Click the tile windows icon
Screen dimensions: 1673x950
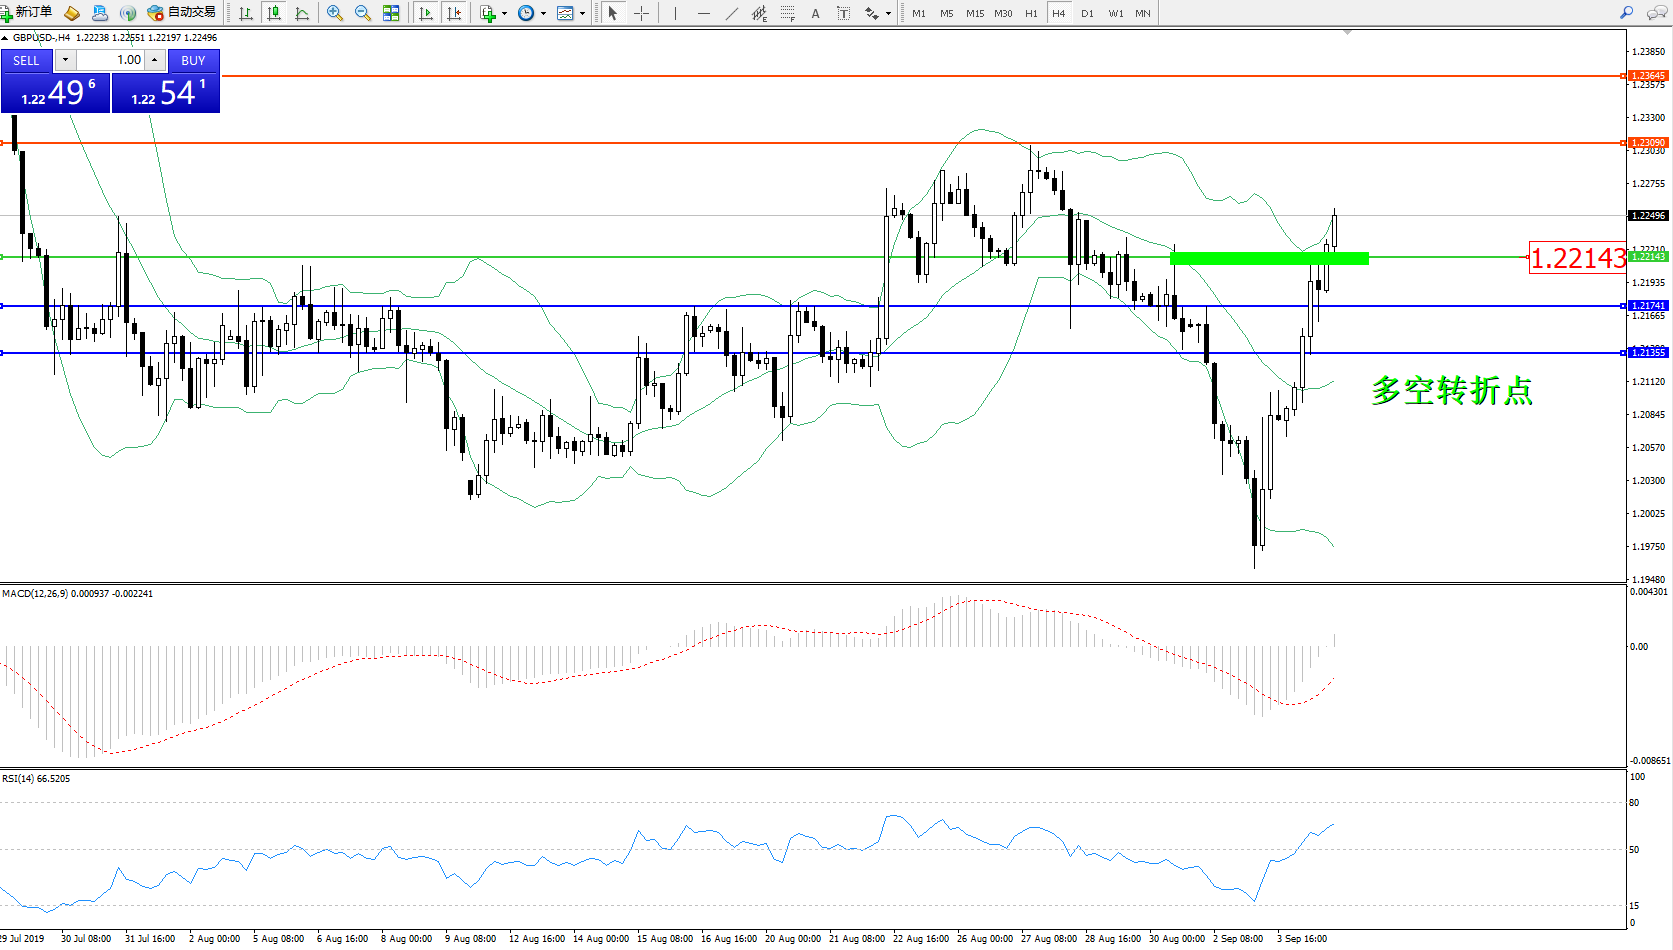(x=391, y=13)
